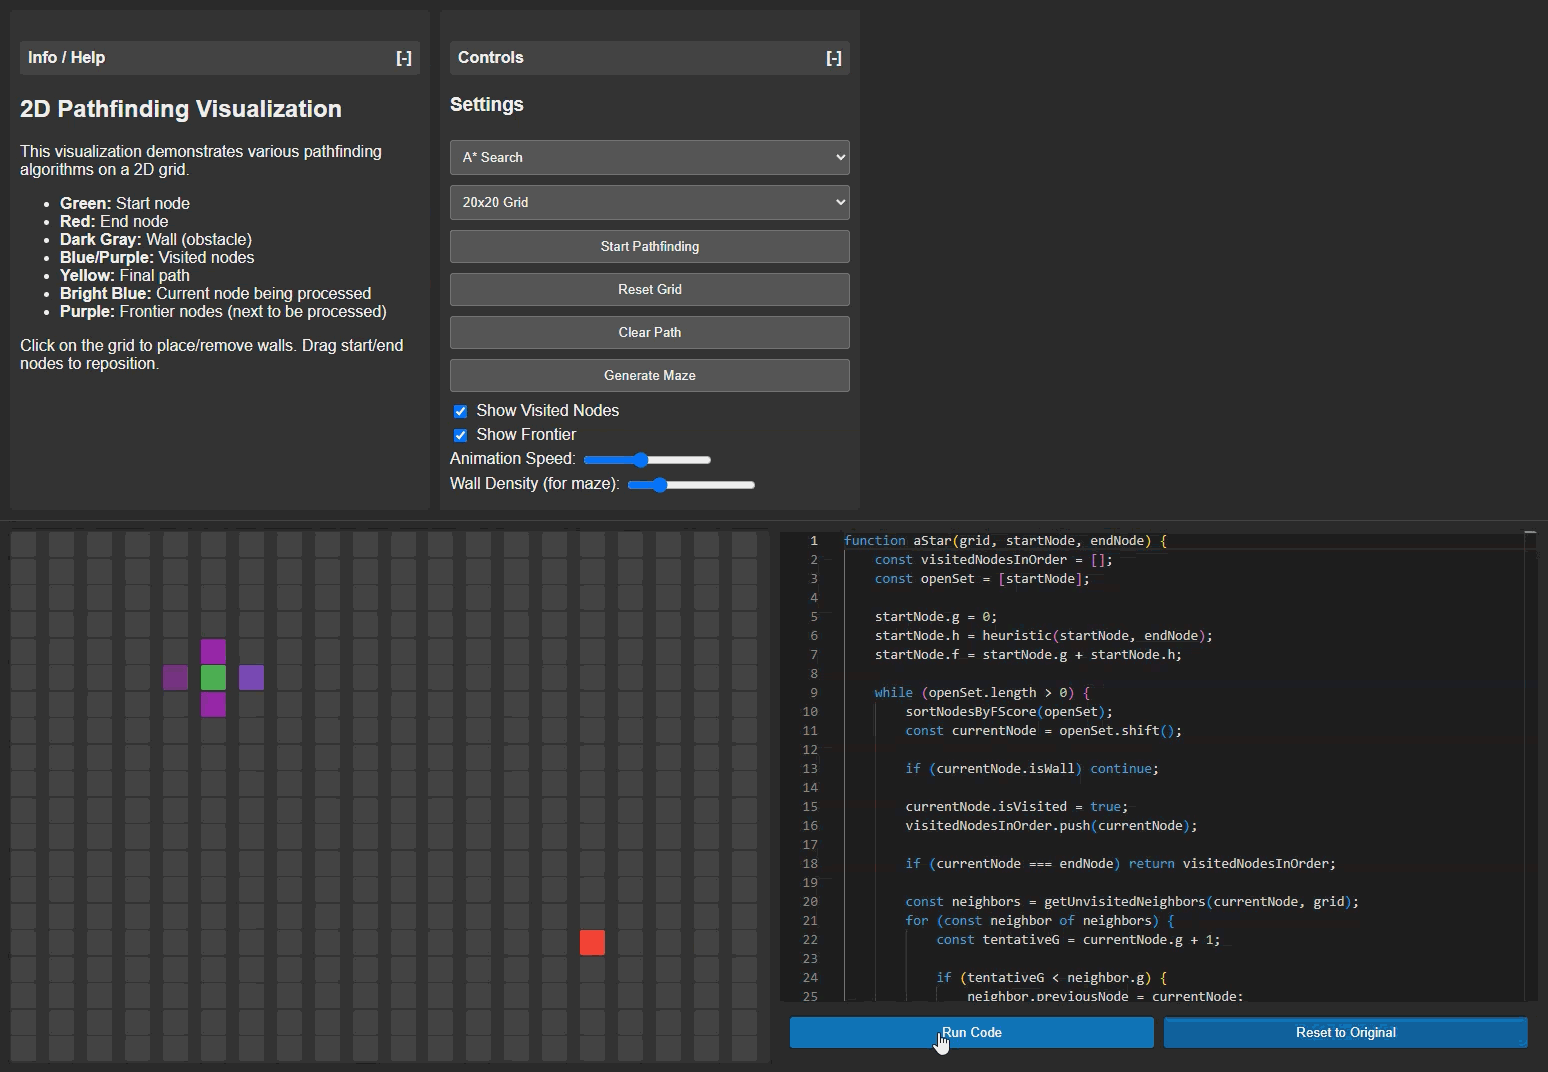The height and width of the screenshot is (1072, 1548).
Task: Start the pathfinding animation
Action: pos(649,246)
